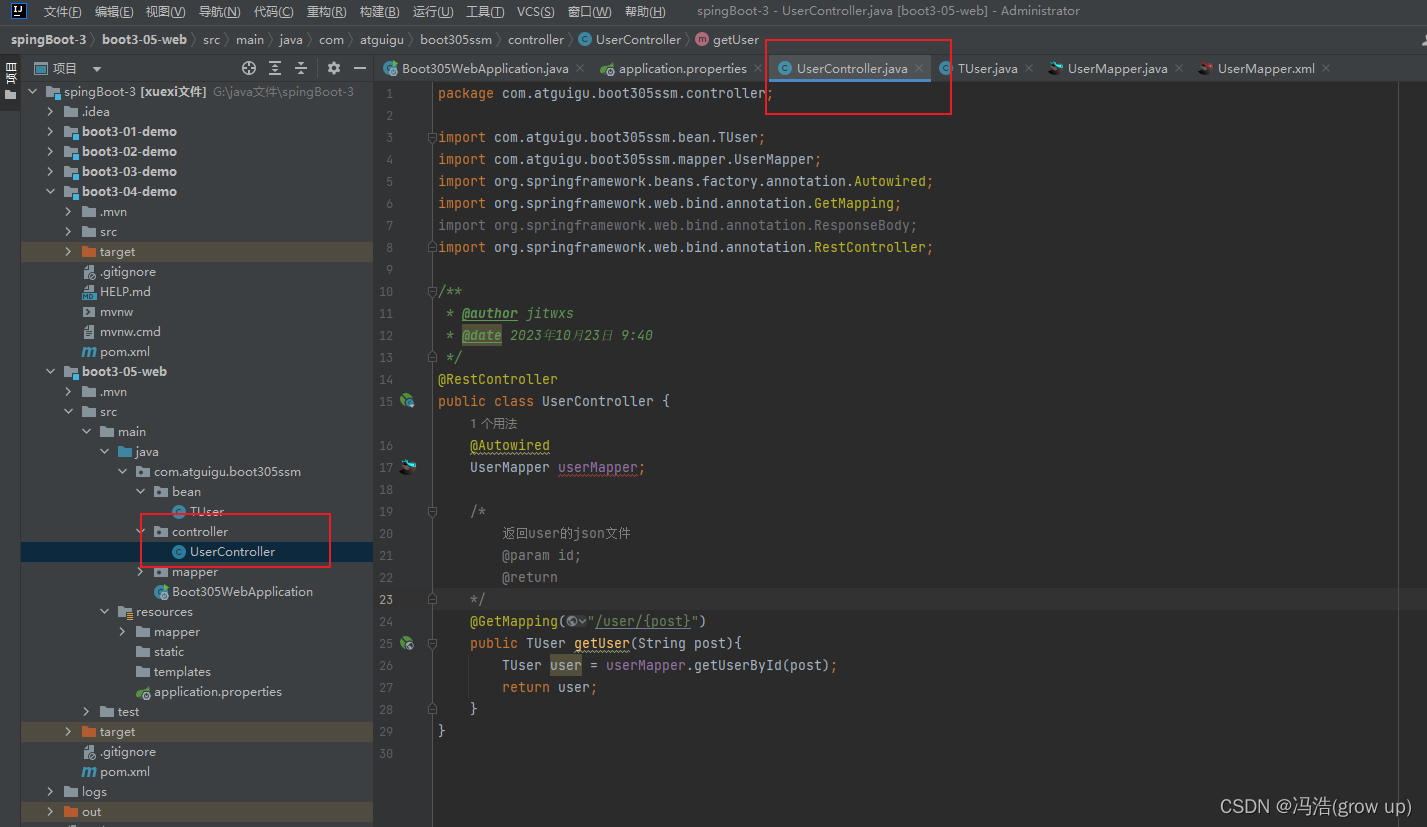
Task: Collapse the boot3-05-web module
Action: point(50,372)
